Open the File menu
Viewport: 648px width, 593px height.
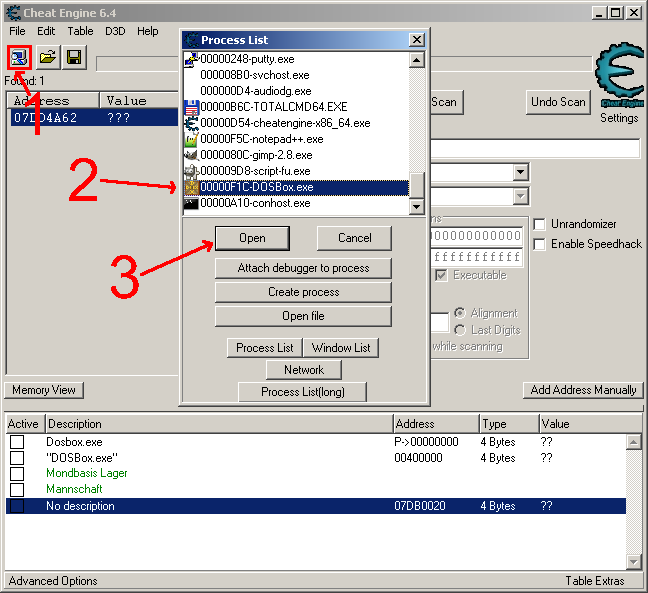[x=17, y=31]
